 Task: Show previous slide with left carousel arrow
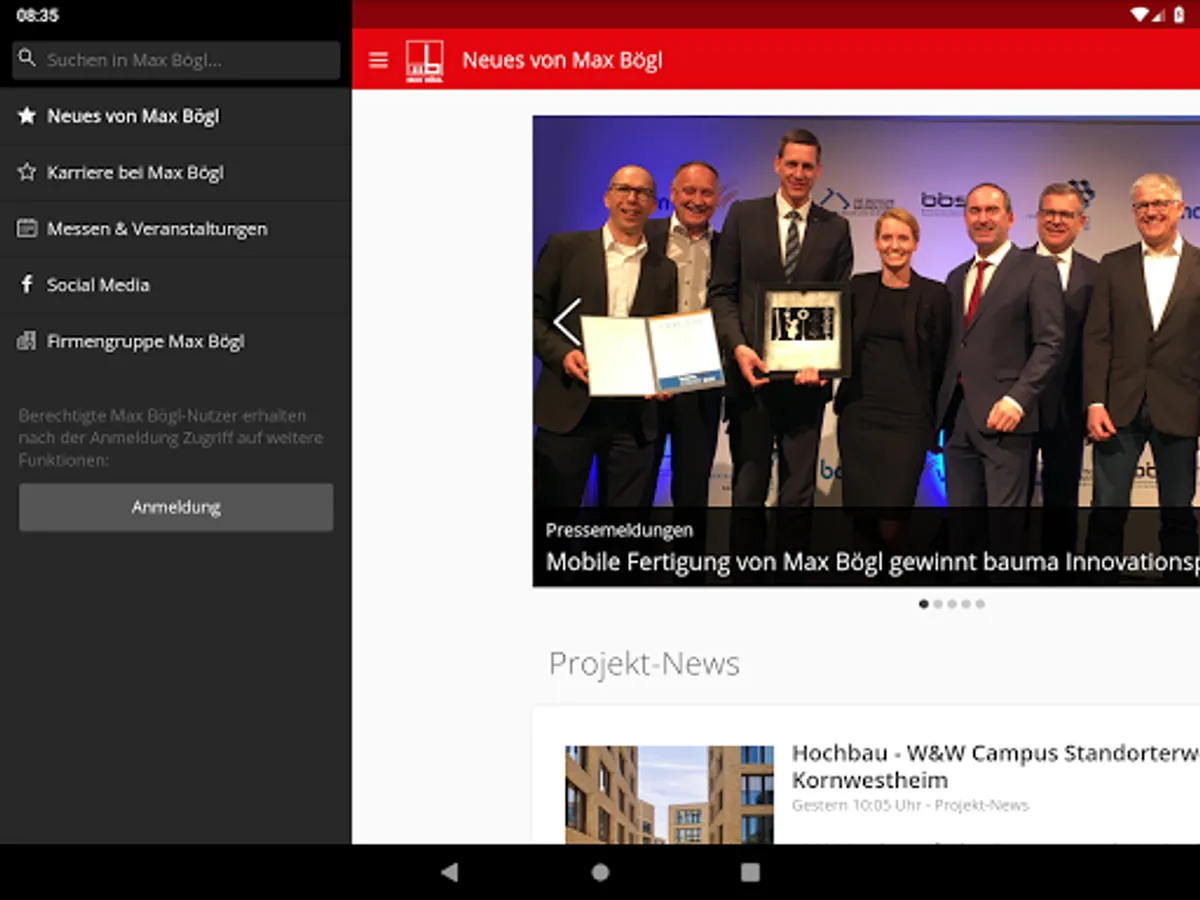[x=567, y=322]
